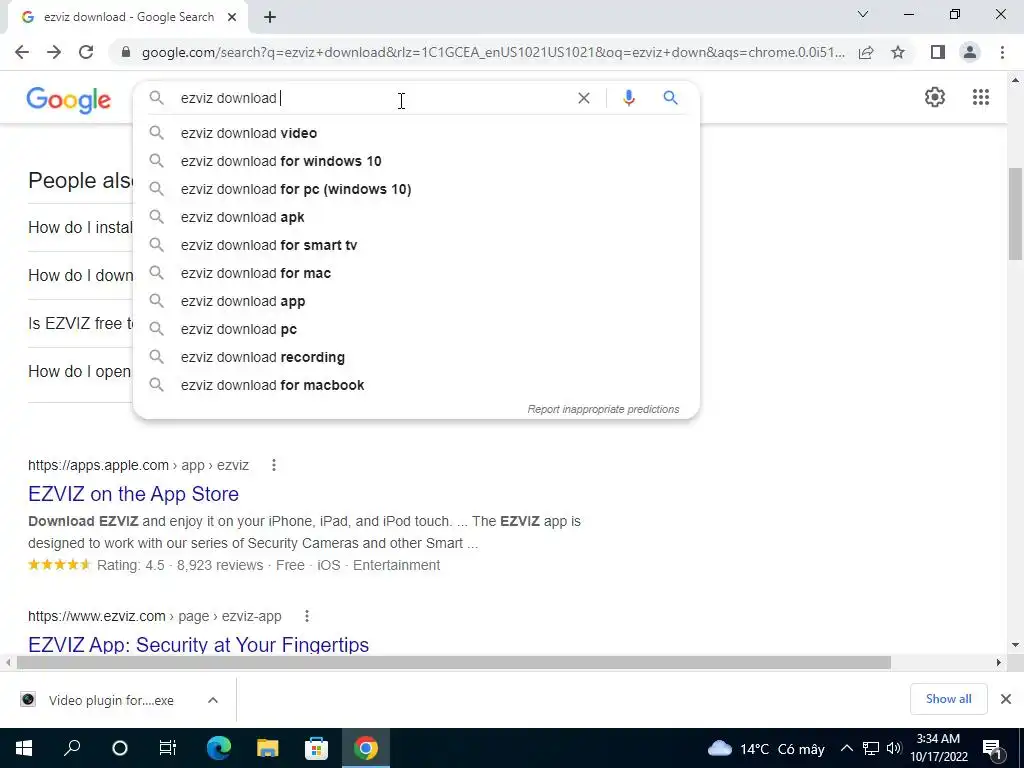Select suggestion ezviz download for smart tv
This screenshot has width=1024, height=768.
tap(417, 246)
